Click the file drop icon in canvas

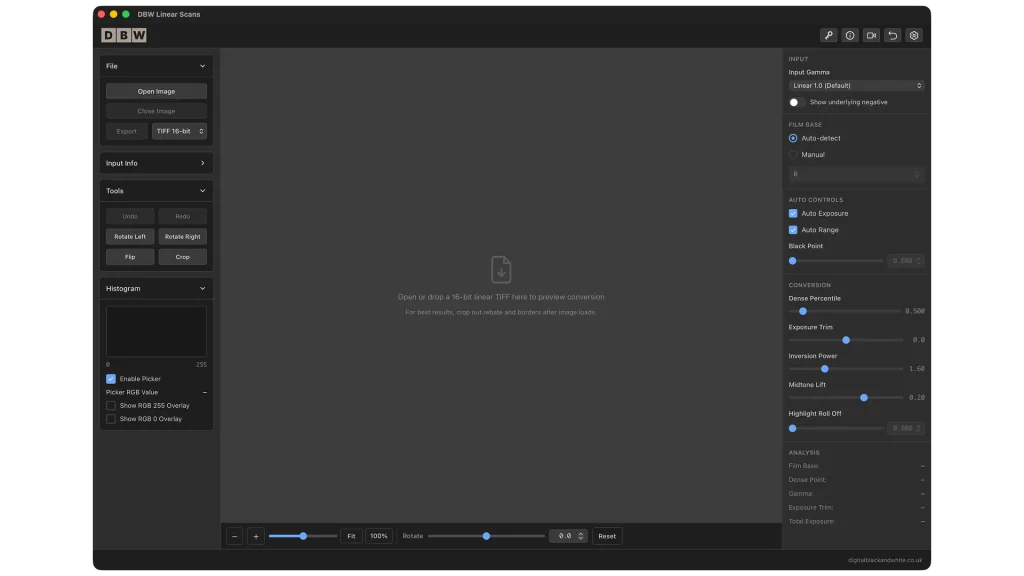point(501,269)
